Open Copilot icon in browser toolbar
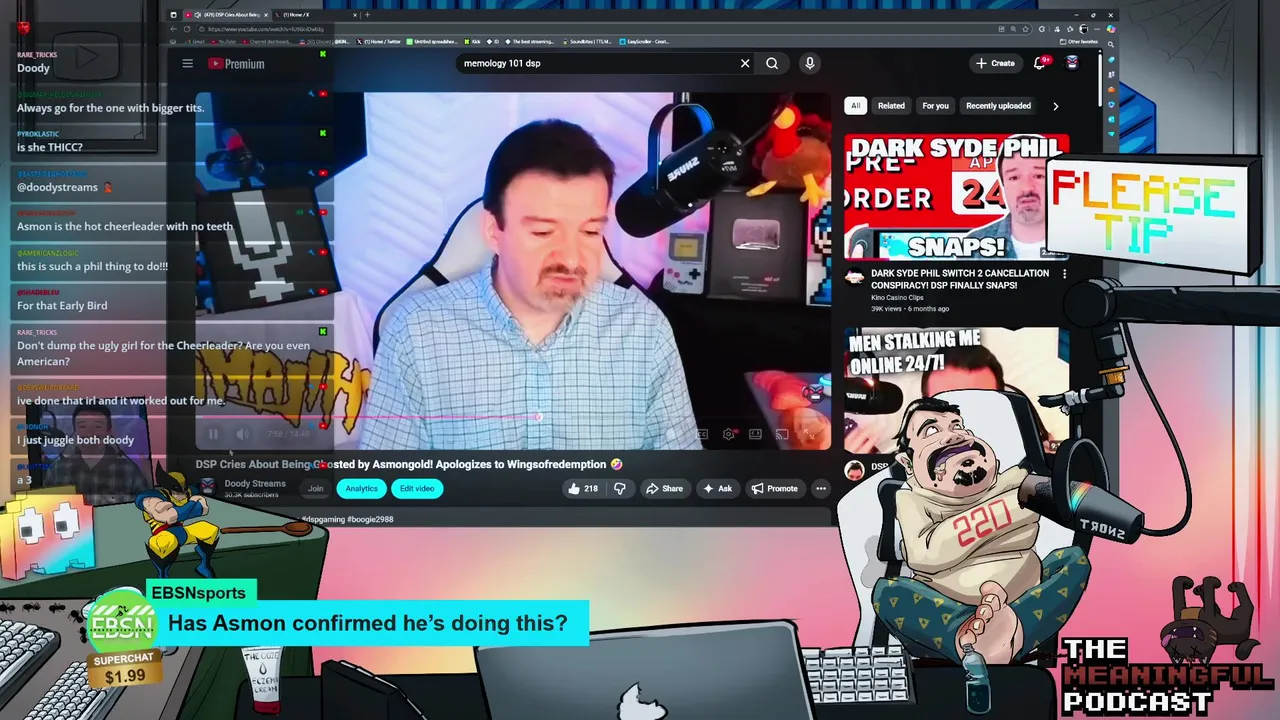Image resolution: width=1280 pixels, height=720 pixels. click(x=1110, y=29)
